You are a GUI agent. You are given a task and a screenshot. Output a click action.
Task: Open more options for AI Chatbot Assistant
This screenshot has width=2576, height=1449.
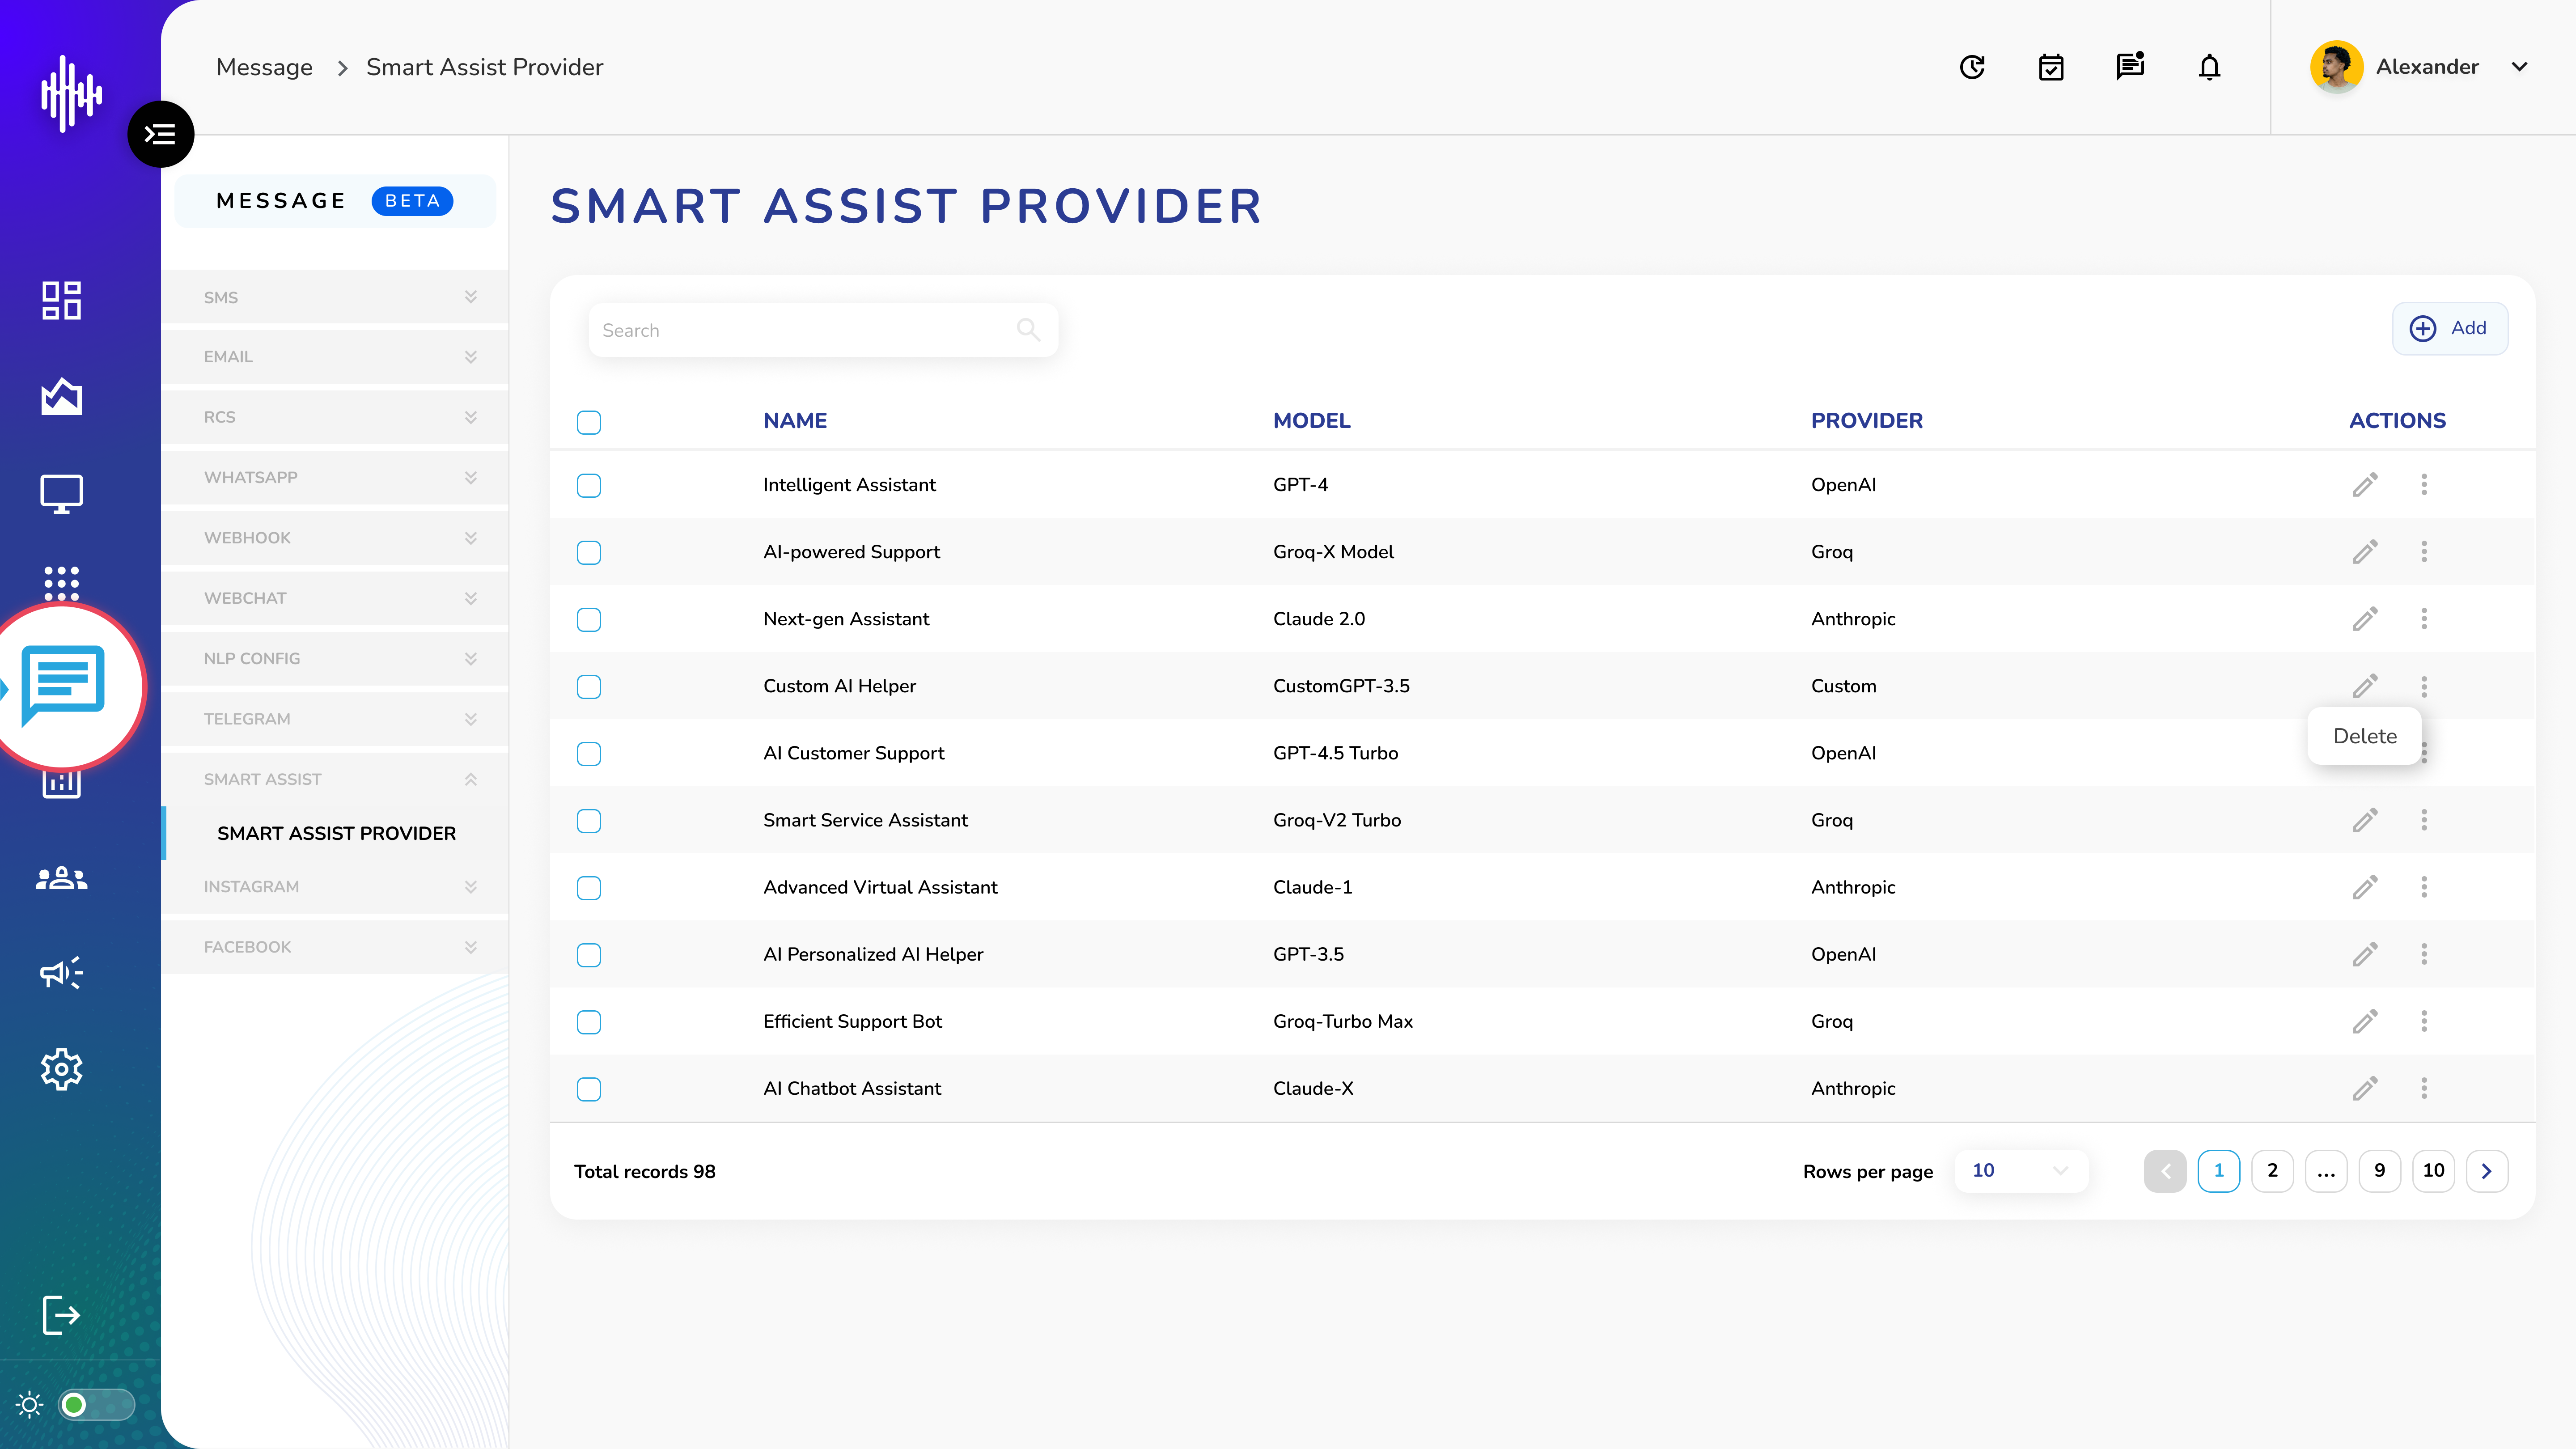coord(2424,1088)
